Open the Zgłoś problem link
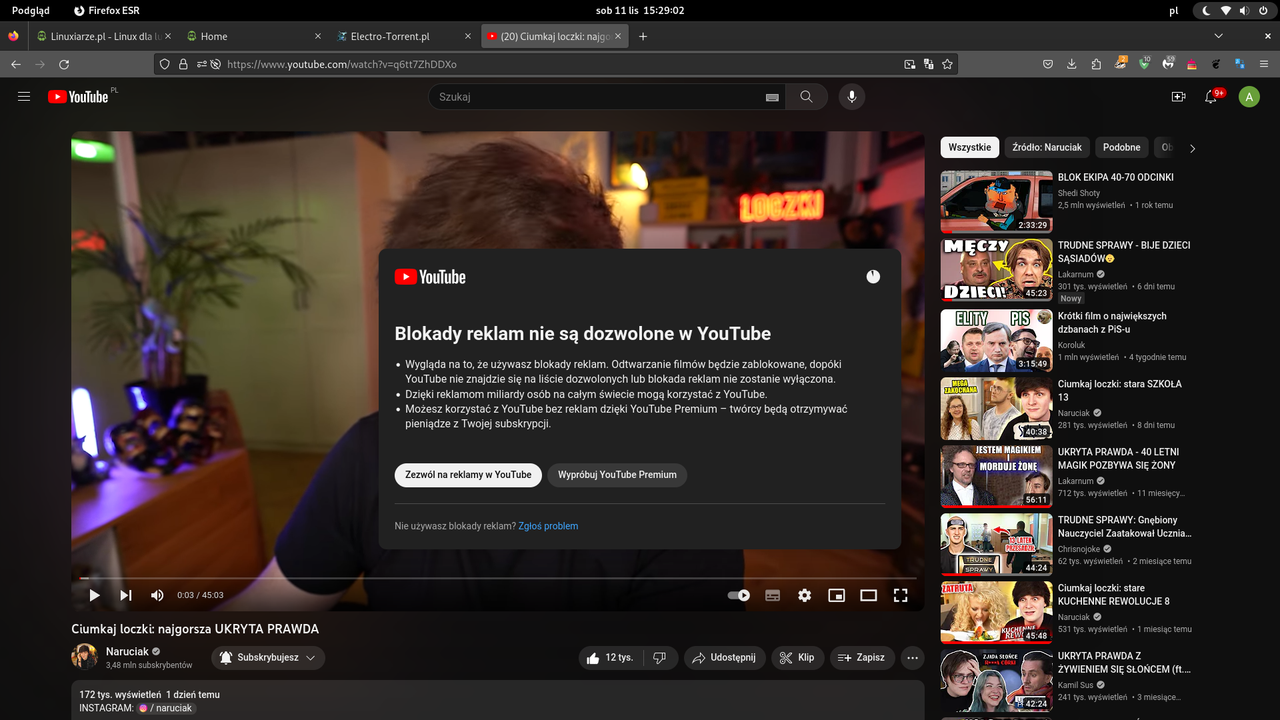Screen dimensions: 1280x720 click(548, 526)
